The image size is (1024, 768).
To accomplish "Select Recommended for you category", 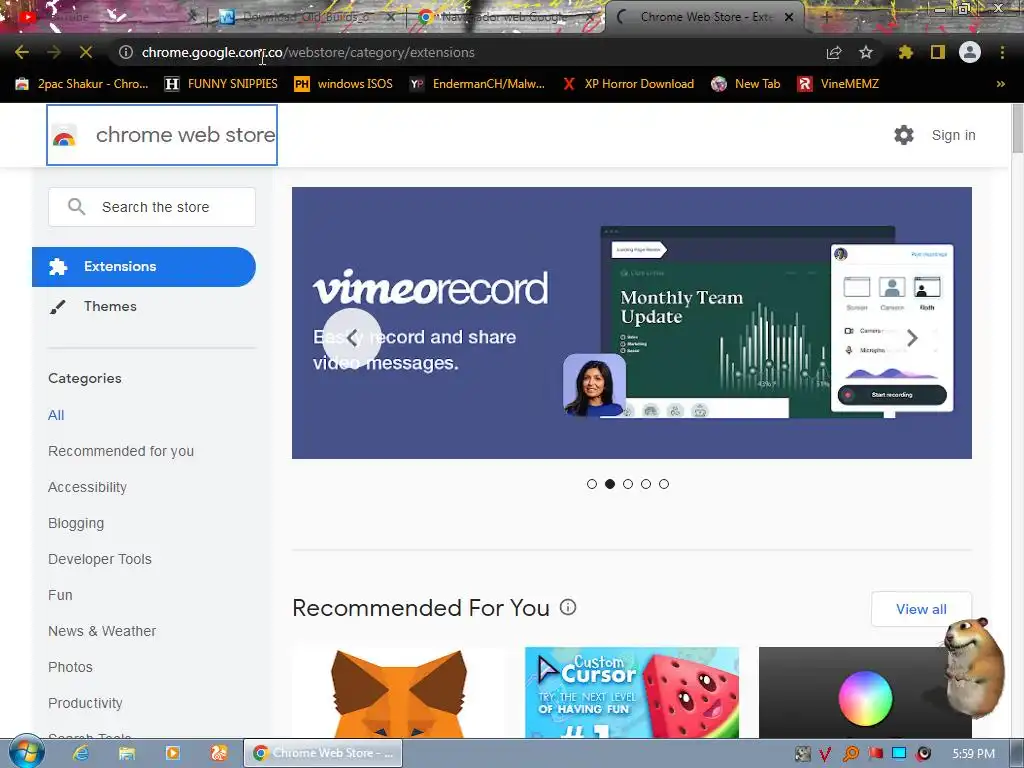I will 121,451.
